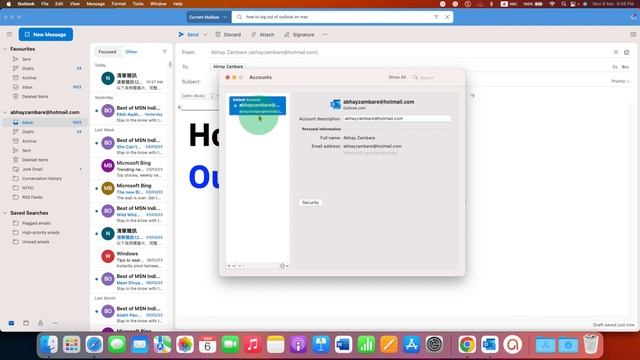Viewport: 640px width, 360px height.
Task: Clear the search with the X icon
Action: click(x=447, y=17)
